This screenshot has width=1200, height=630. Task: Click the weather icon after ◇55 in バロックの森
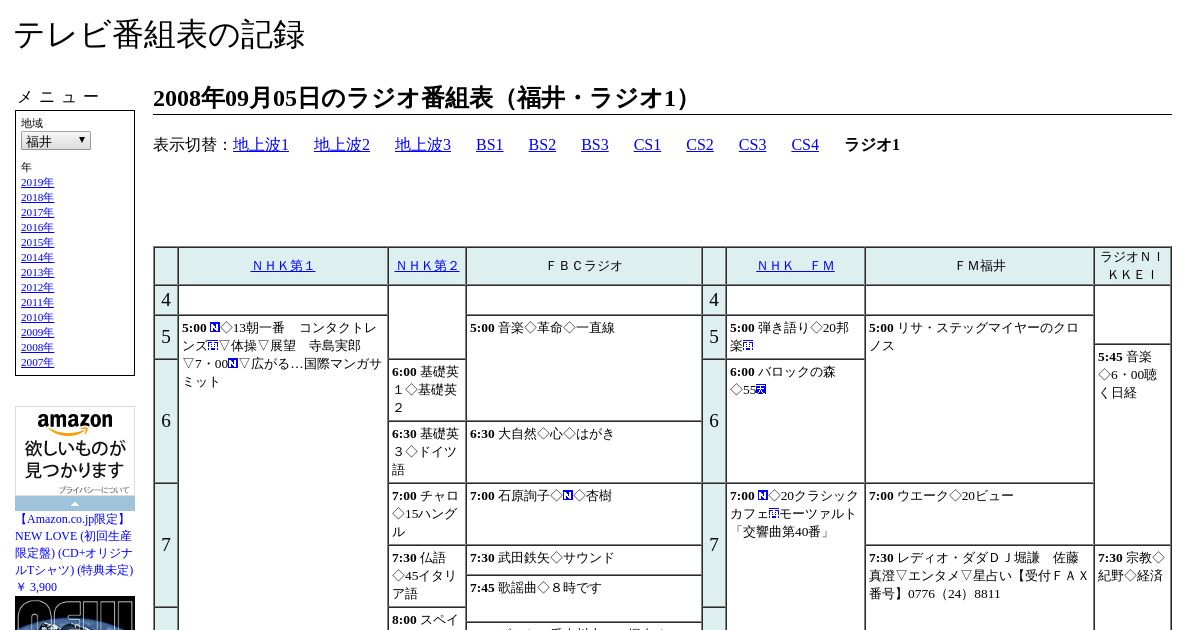pos(761,390)
